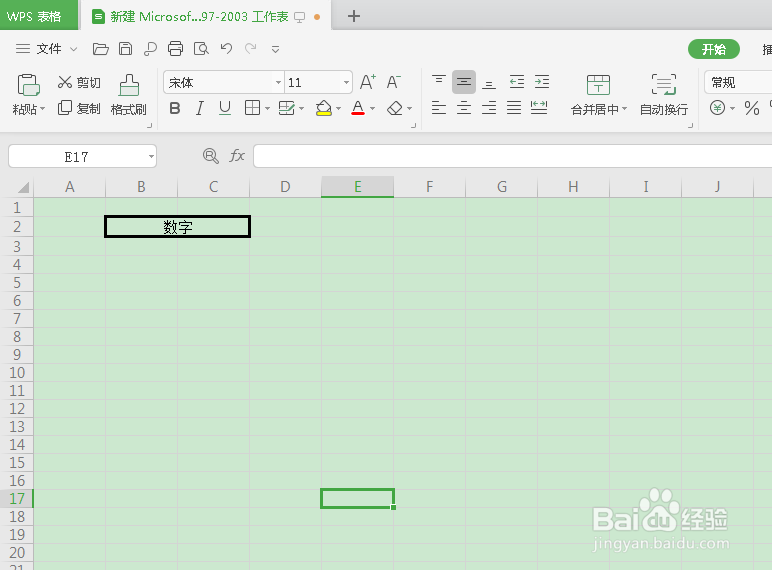Click justify alignment icon
The image size is (772, 570).
[x=514, y=107]
